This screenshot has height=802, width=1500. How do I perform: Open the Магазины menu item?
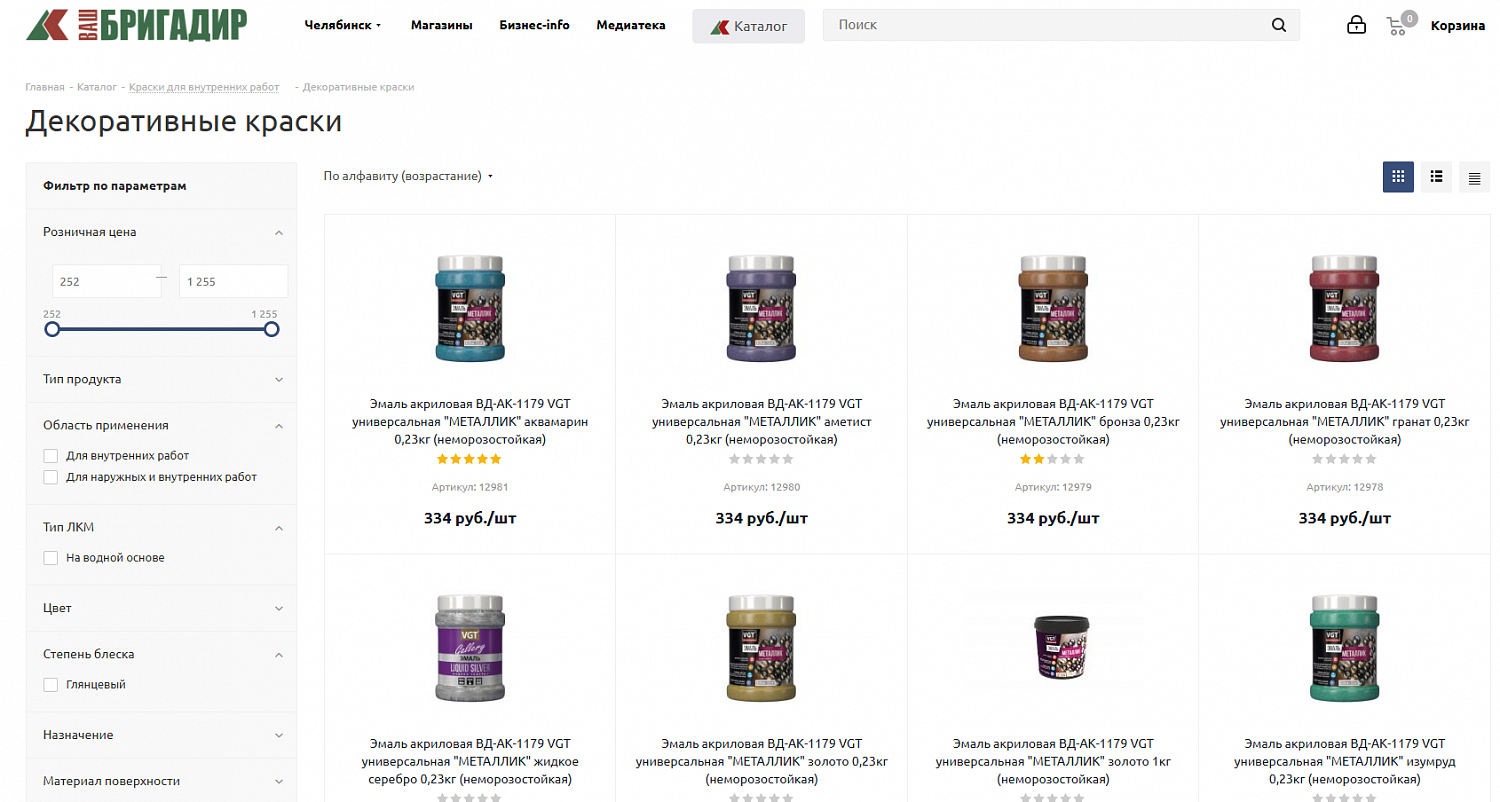click(441, 25)
